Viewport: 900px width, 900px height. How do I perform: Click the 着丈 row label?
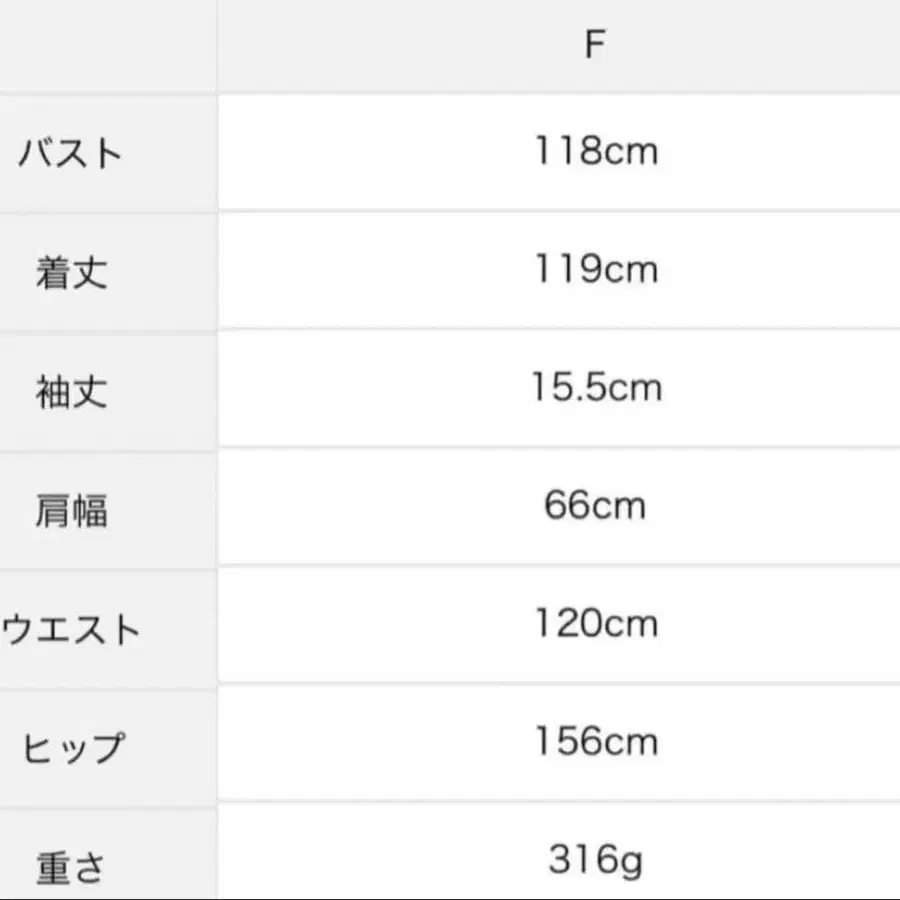(72, 273)
